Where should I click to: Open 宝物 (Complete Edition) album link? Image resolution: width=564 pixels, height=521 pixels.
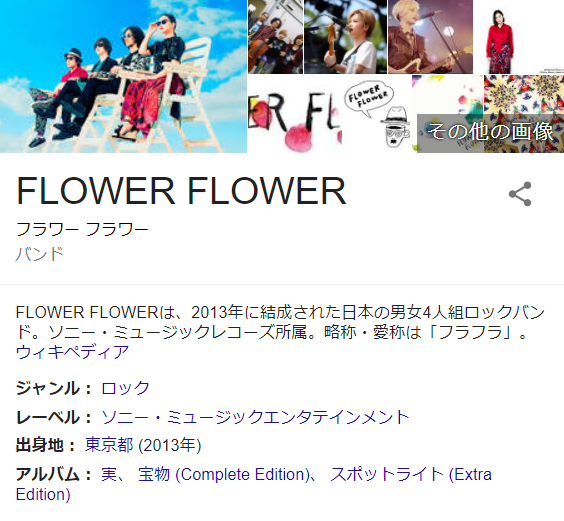click(224, 474)
